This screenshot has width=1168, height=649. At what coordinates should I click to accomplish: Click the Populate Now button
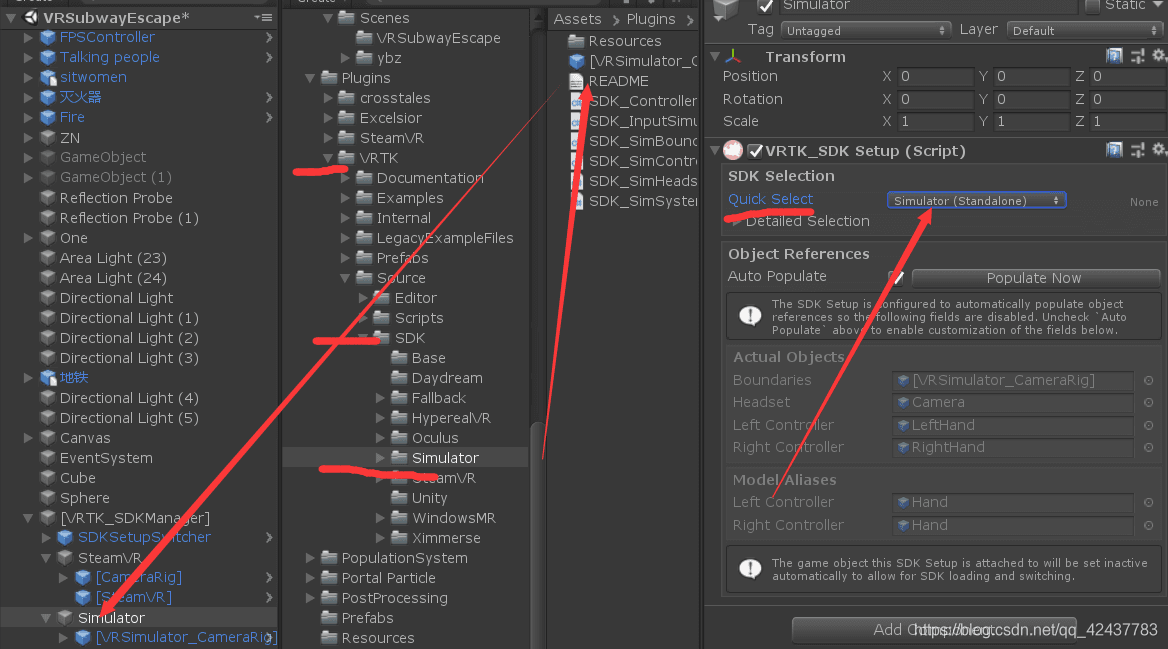[1035, 278]
